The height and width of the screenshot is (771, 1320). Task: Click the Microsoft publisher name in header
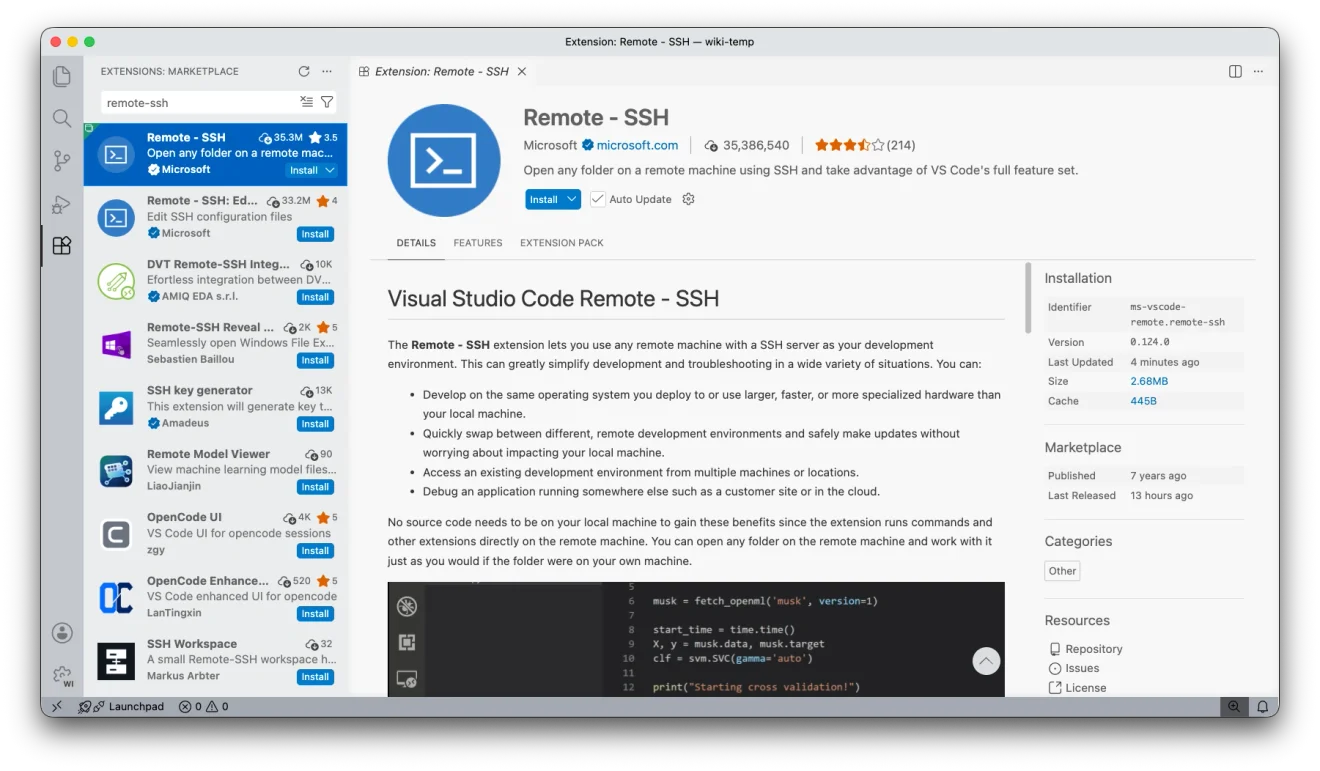click(x=550, y=145)
